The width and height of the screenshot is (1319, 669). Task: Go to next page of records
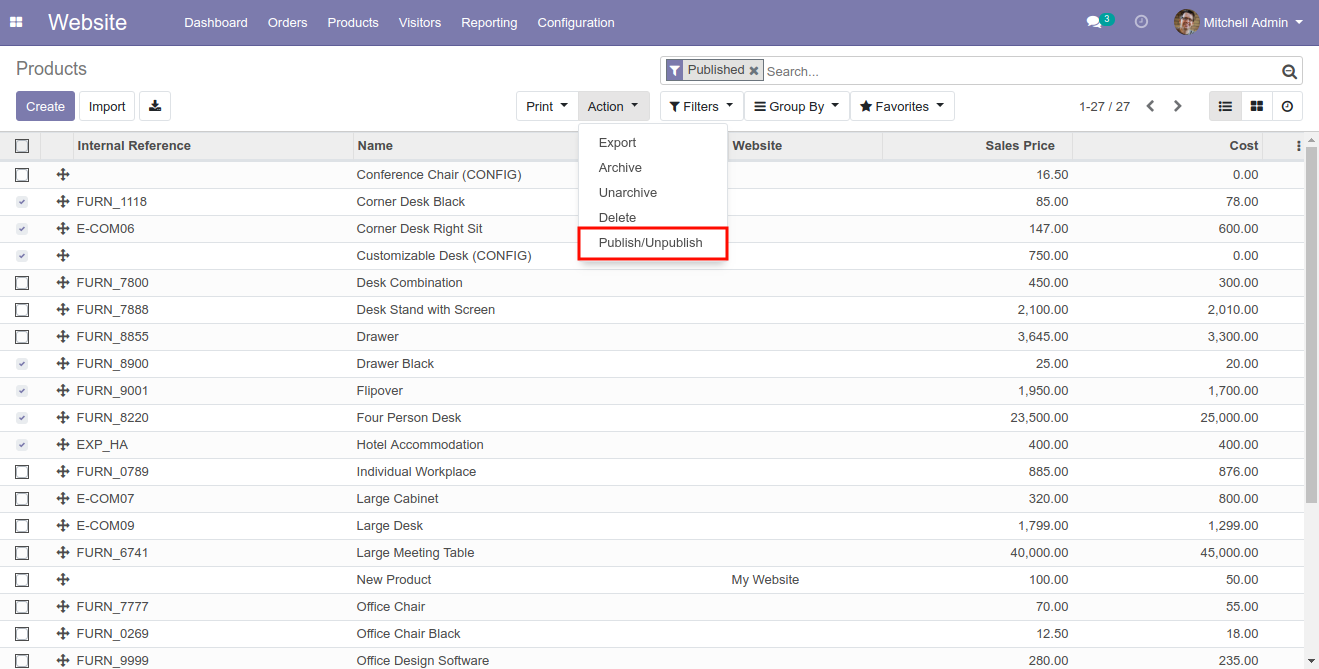[1178, 106]
